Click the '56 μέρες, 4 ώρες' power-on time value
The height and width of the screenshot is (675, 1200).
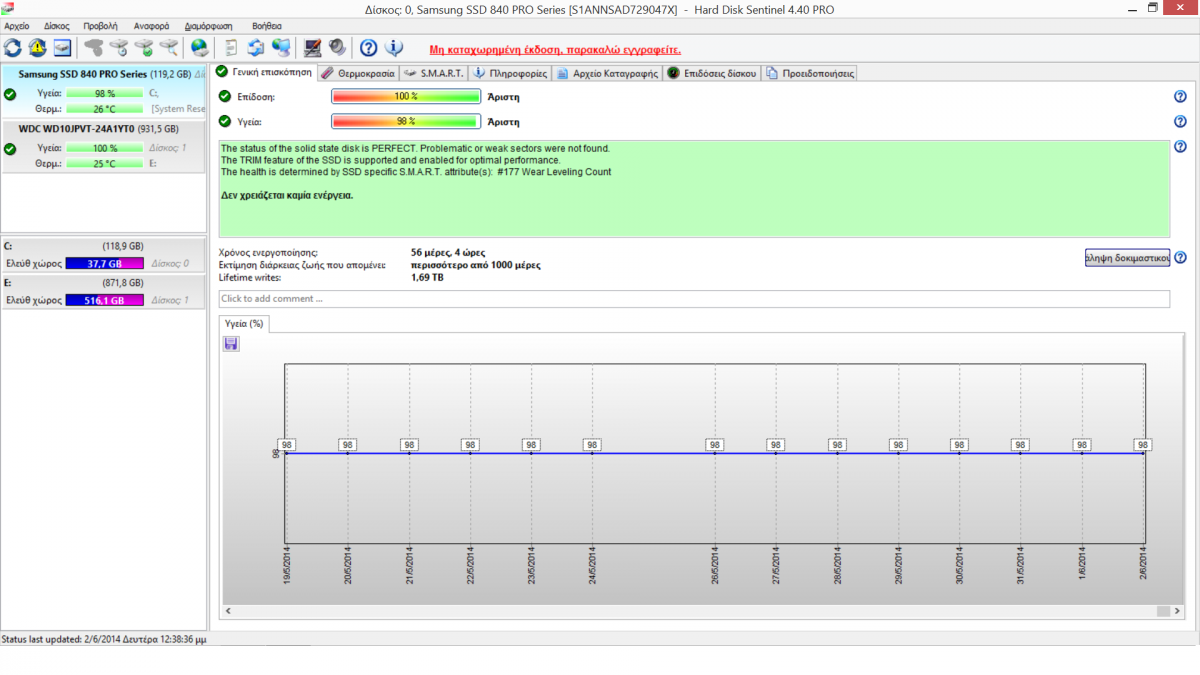(447, 253)
